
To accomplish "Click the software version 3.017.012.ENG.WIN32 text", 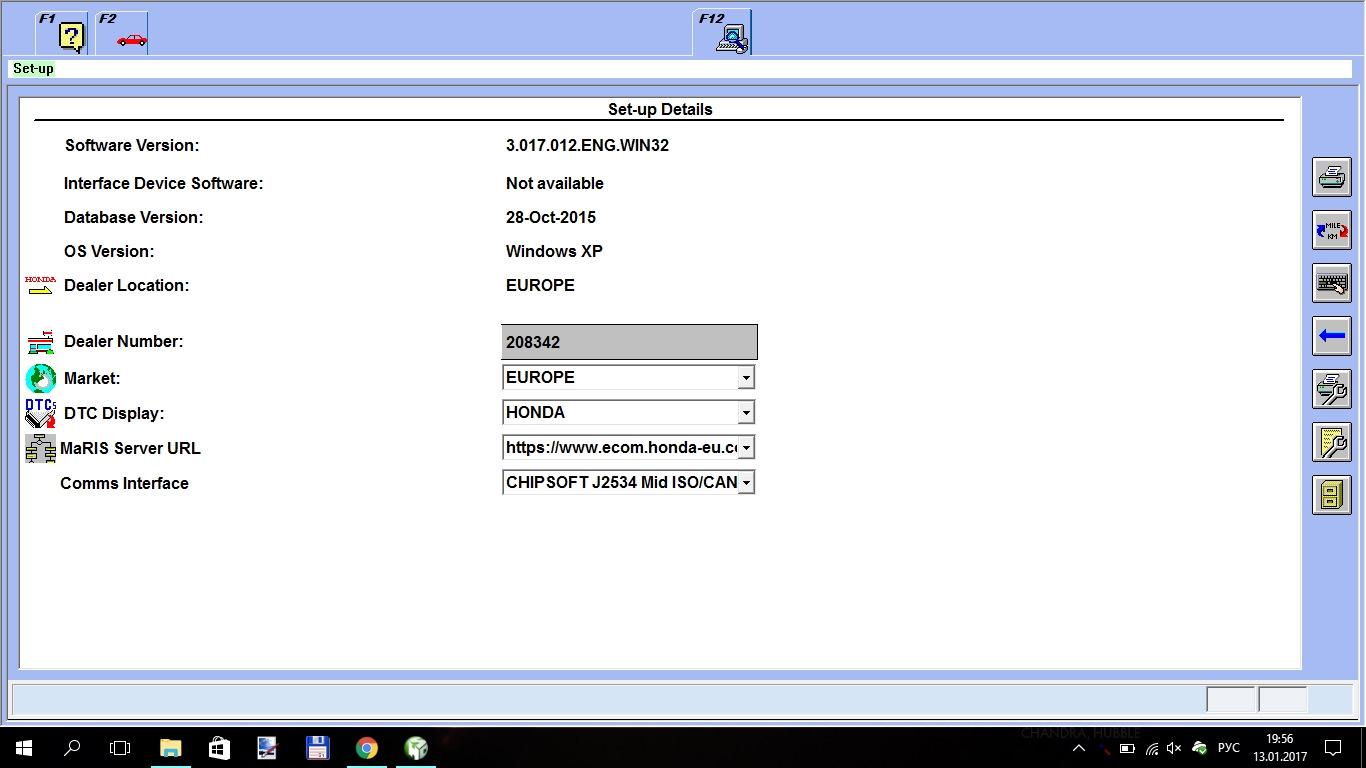I will 587,145.
